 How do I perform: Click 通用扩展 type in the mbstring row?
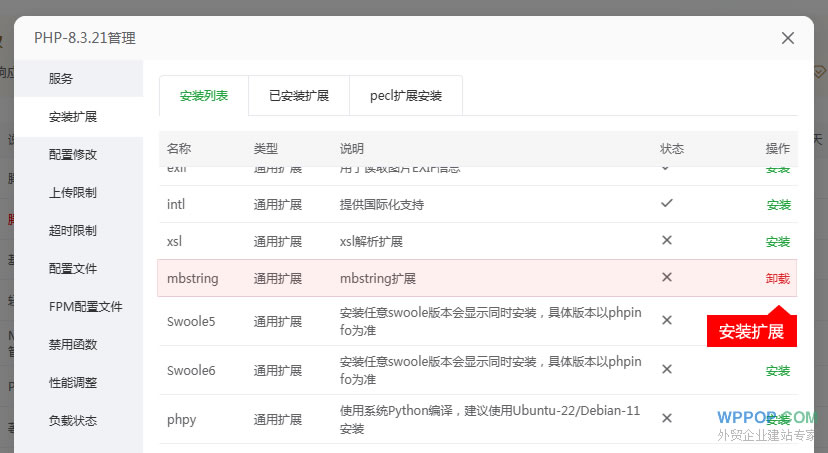click(x=278, y=278)
